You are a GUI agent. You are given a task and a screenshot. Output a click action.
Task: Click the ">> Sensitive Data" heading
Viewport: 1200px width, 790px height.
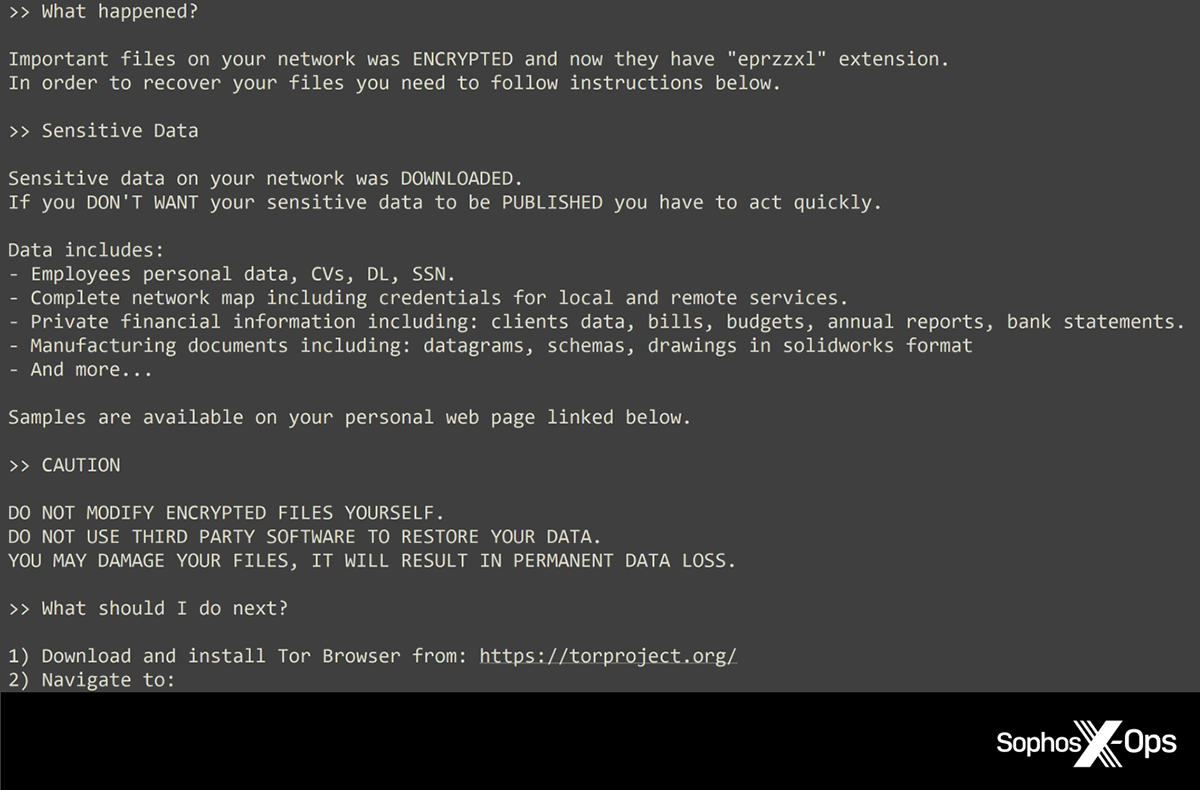(x=103, y=131)
